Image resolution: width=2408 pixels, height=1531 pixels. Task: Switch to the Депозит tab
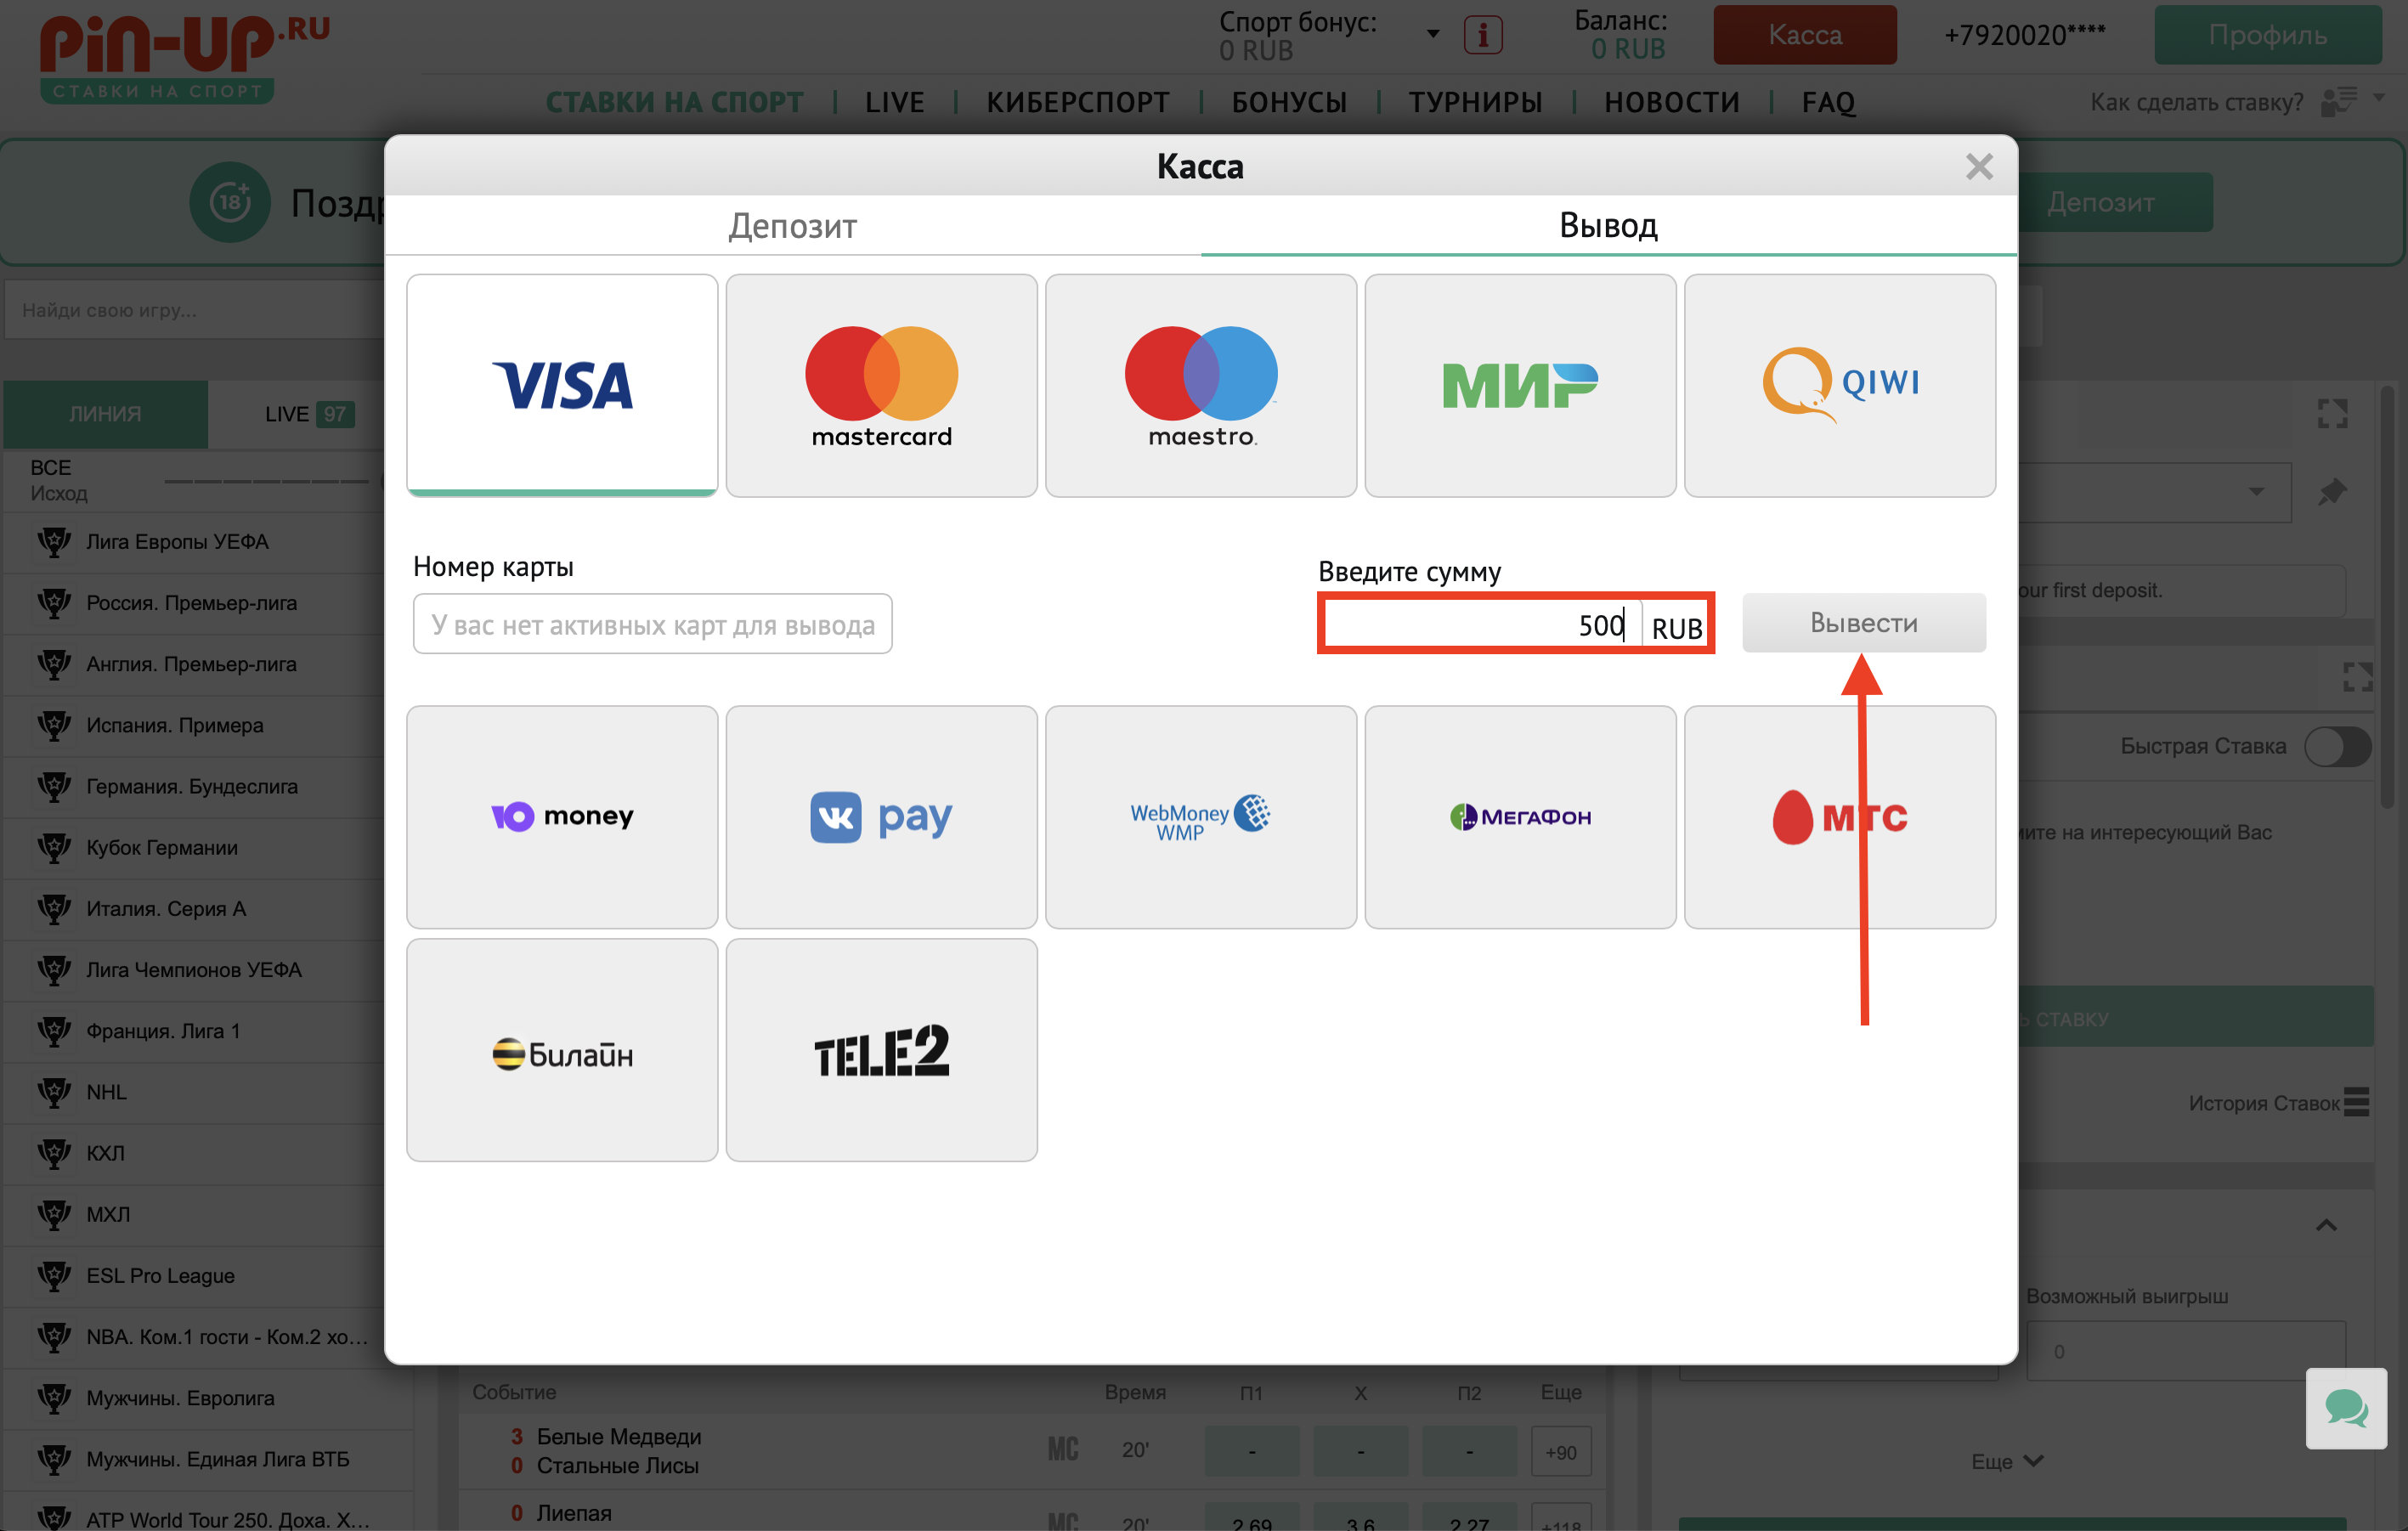click(x=792, y=226)
